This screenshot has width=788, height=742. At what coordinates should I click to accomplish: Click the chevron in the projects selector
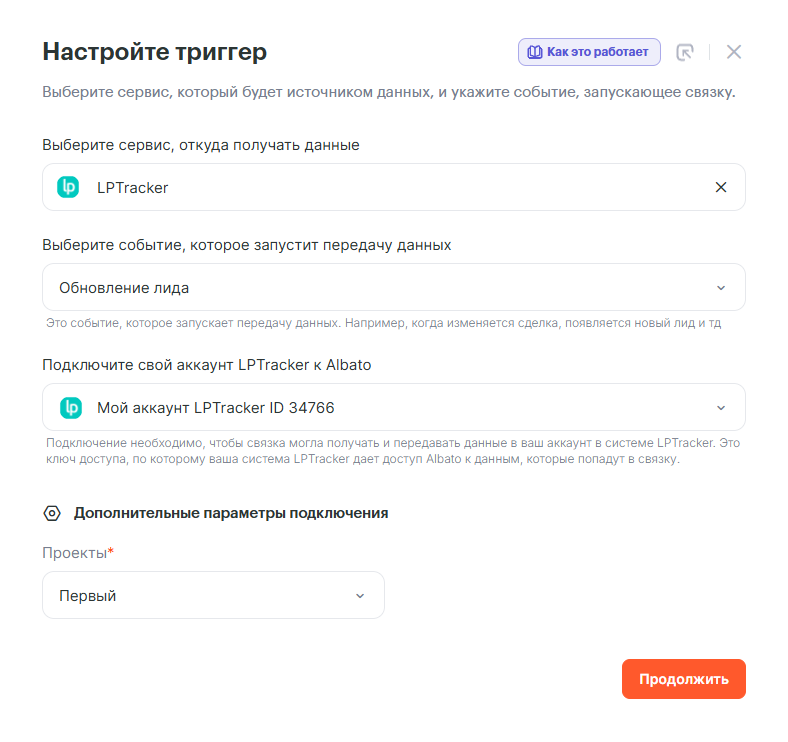(x=360, y=596)
